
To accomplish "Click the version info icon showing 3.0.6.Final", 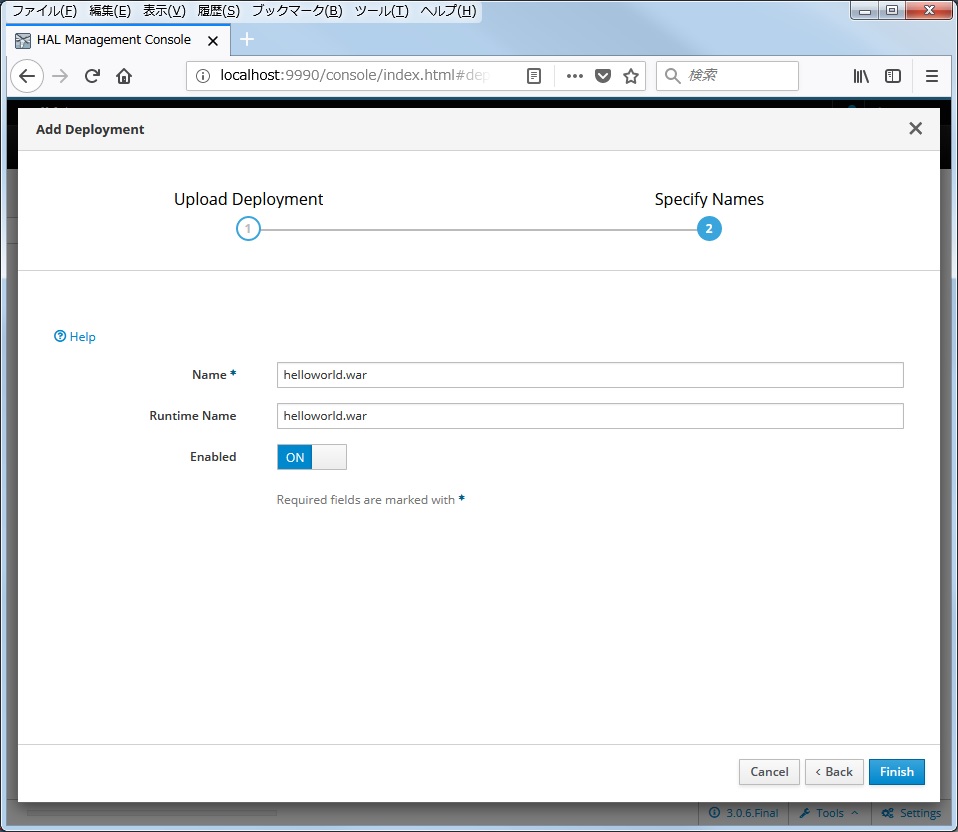I will tap(743, 813).
